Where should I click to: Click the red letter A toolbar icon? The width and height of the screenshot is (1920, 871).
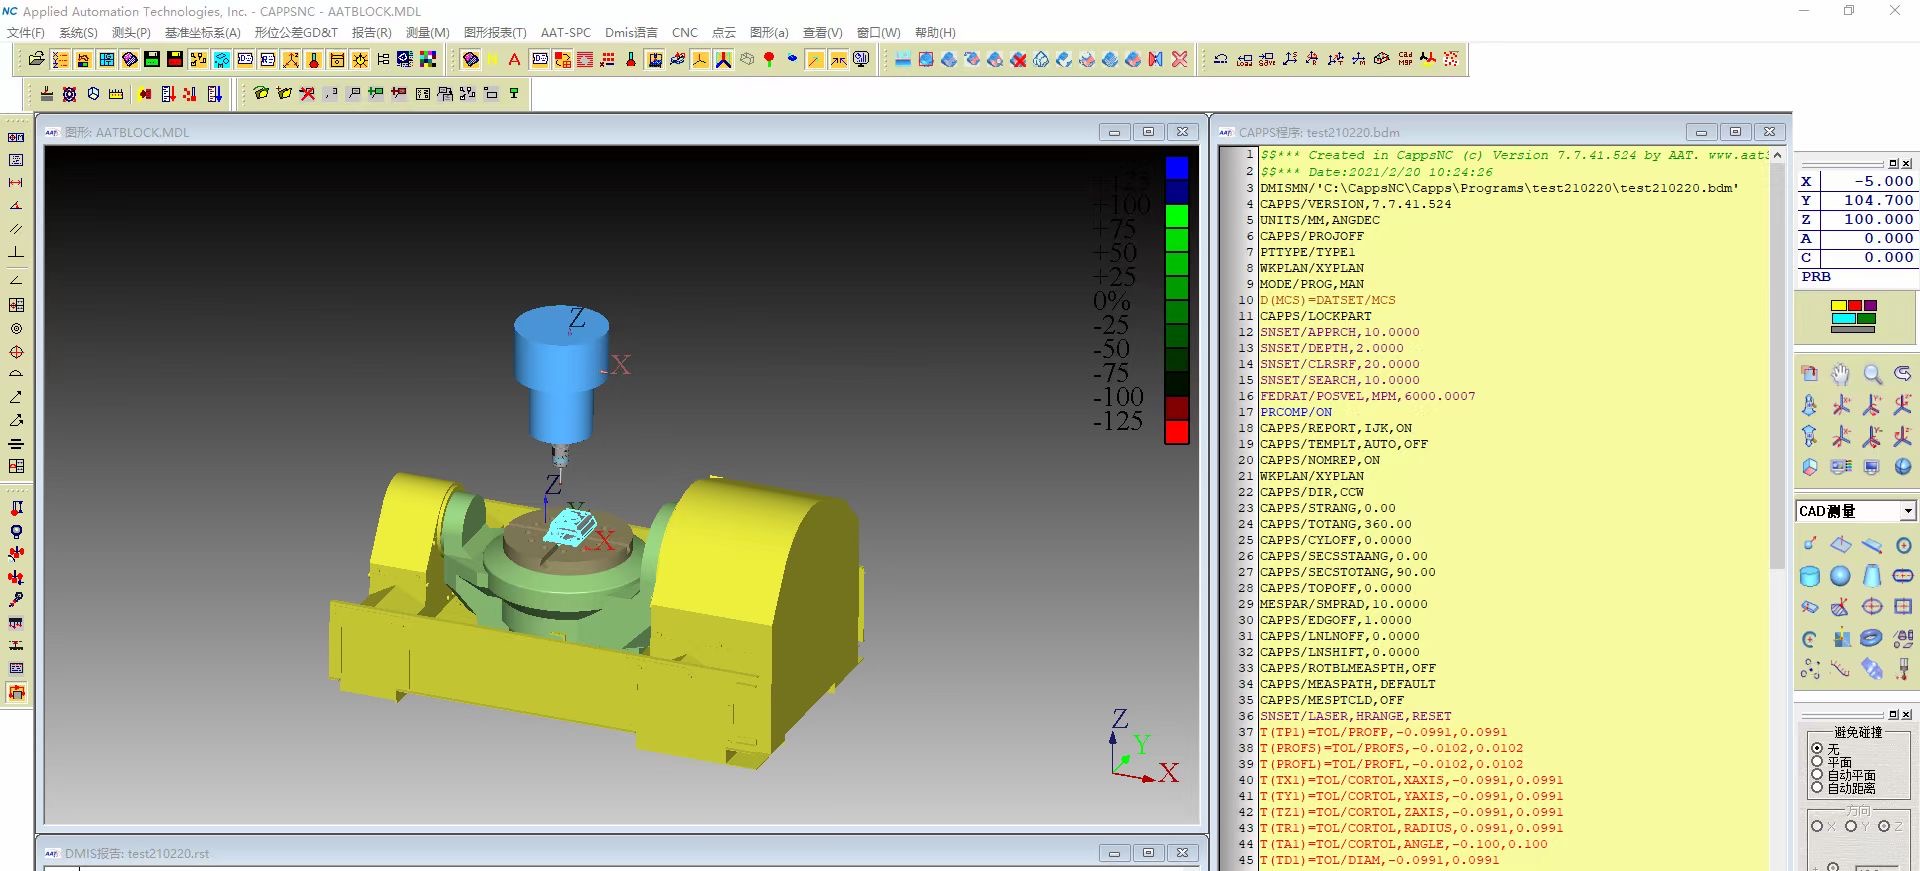(514, 60)
